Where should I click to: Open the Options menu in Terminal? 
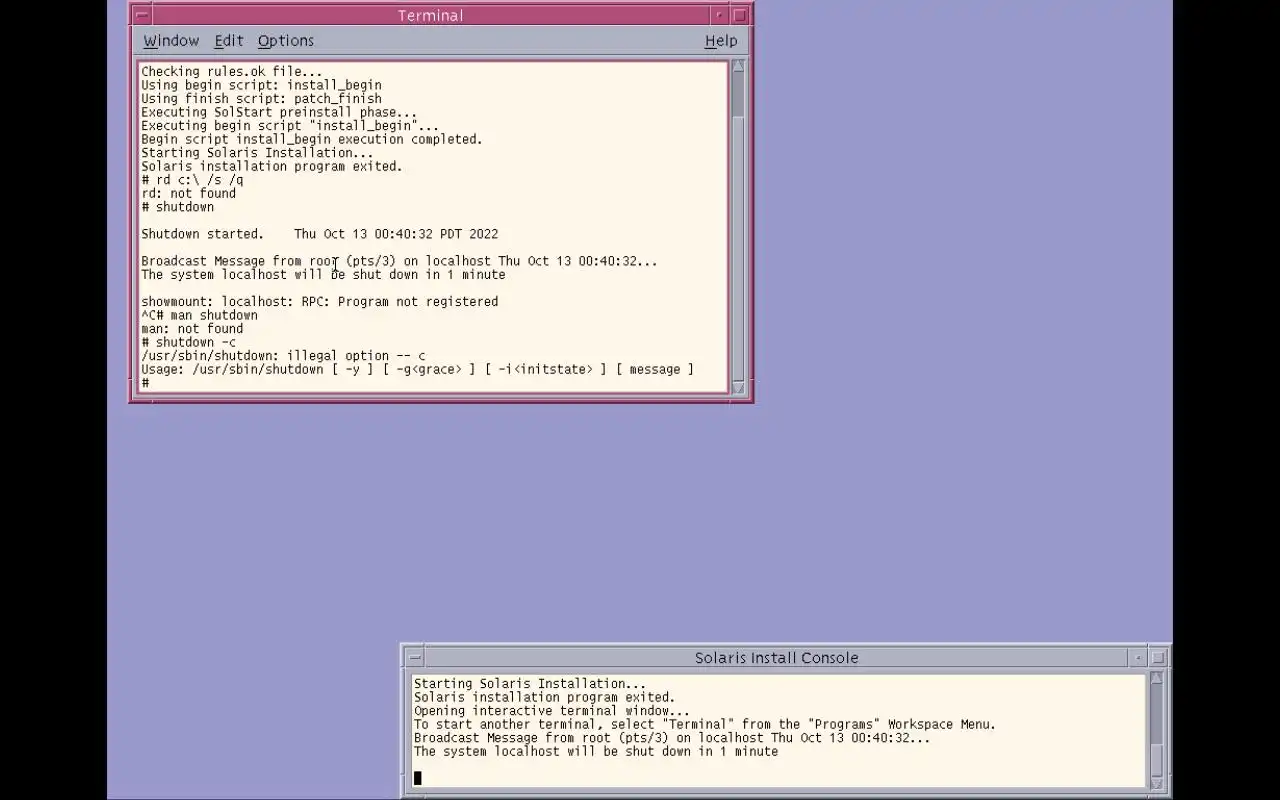pos(286,41)
